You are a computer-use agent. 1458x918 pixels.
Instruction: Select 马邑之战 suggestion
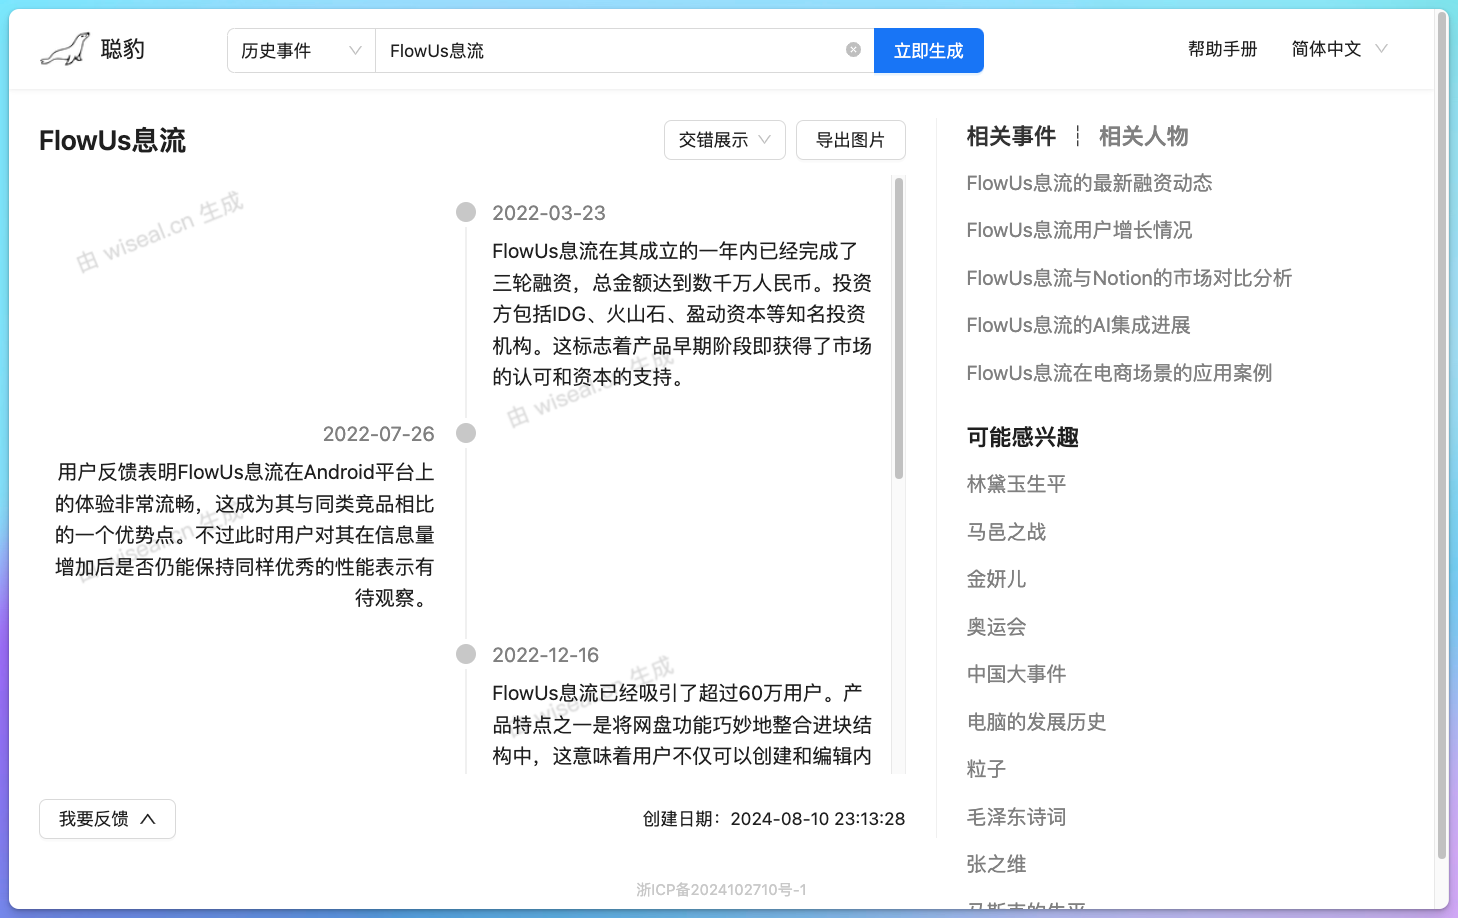(1006, 532)
